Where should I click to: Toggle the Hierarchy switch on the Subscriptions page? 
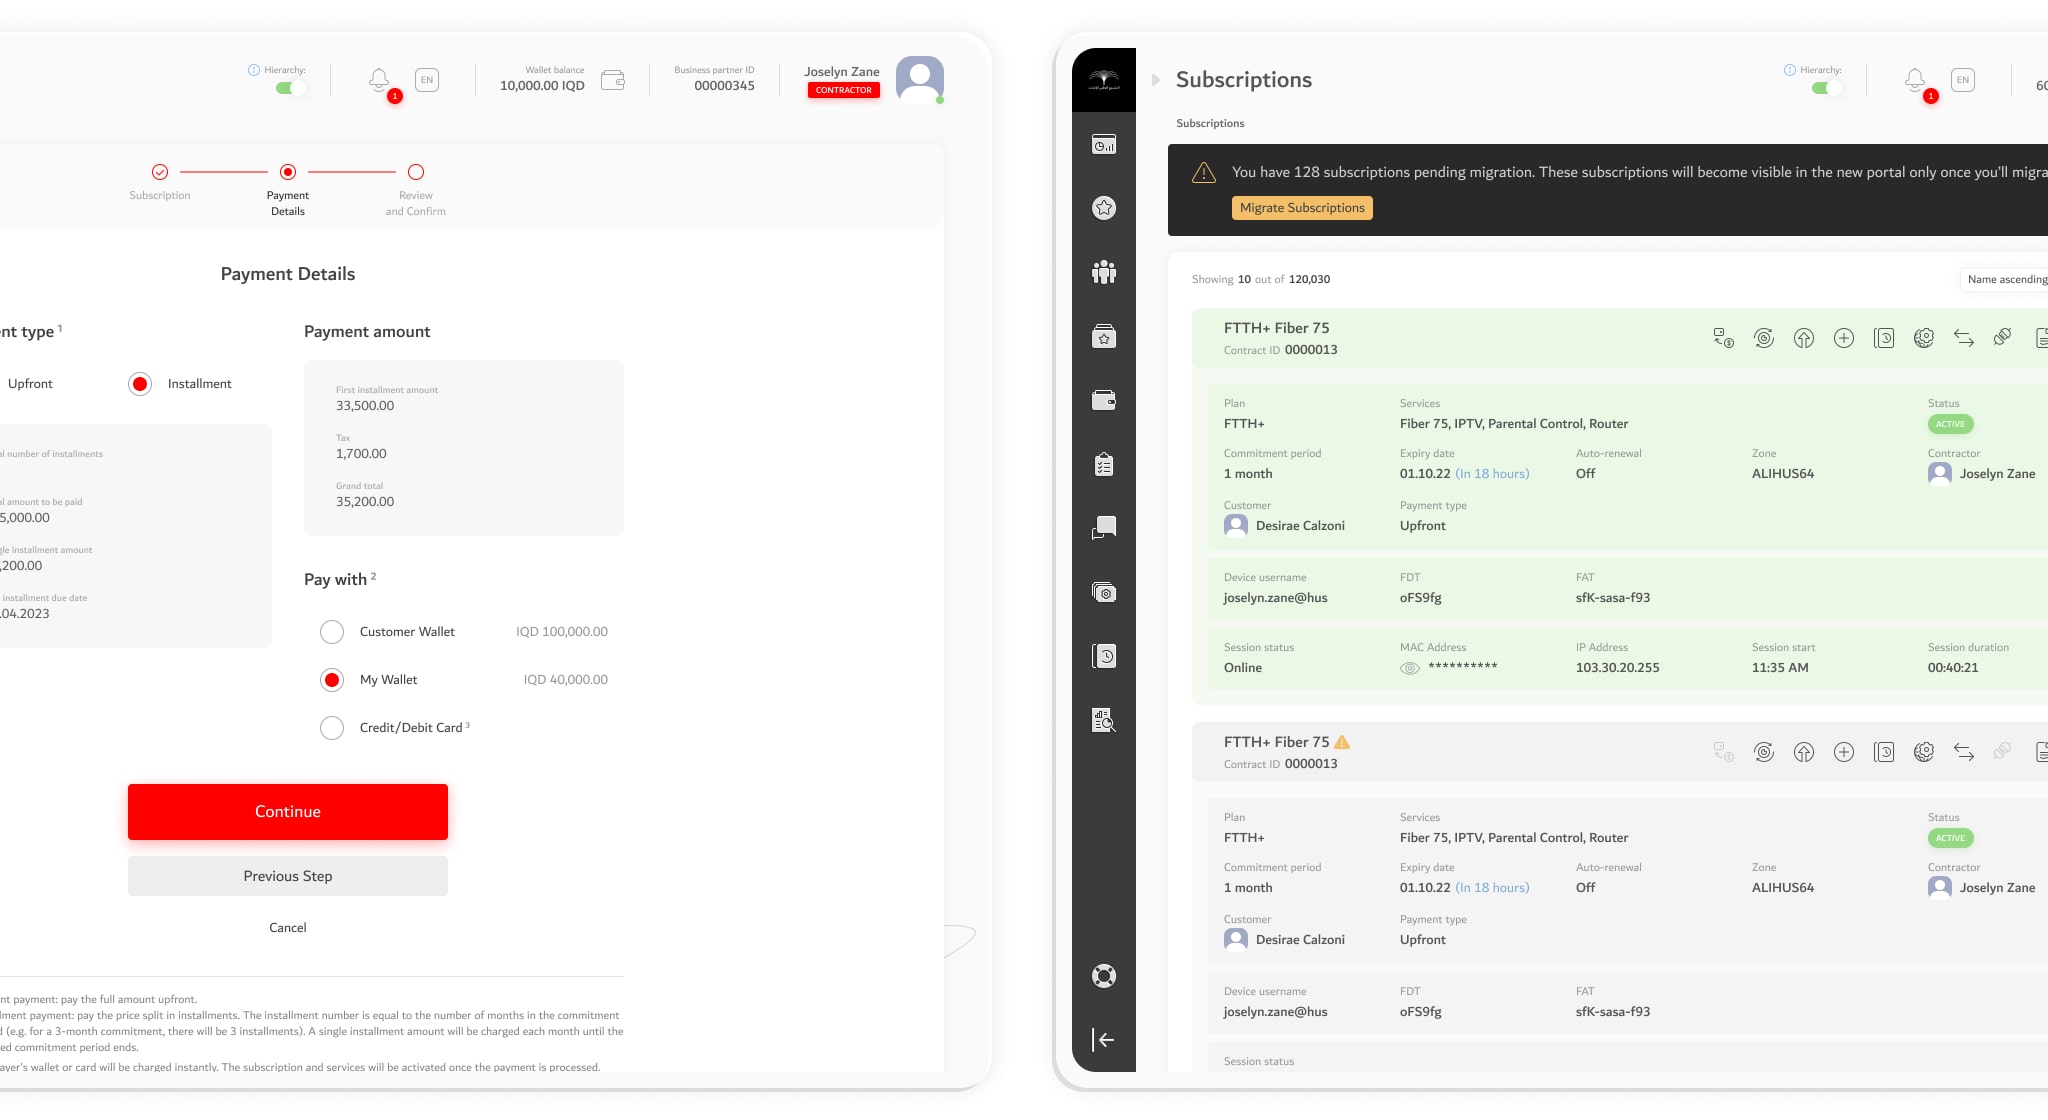click(x=1825, y=88)
